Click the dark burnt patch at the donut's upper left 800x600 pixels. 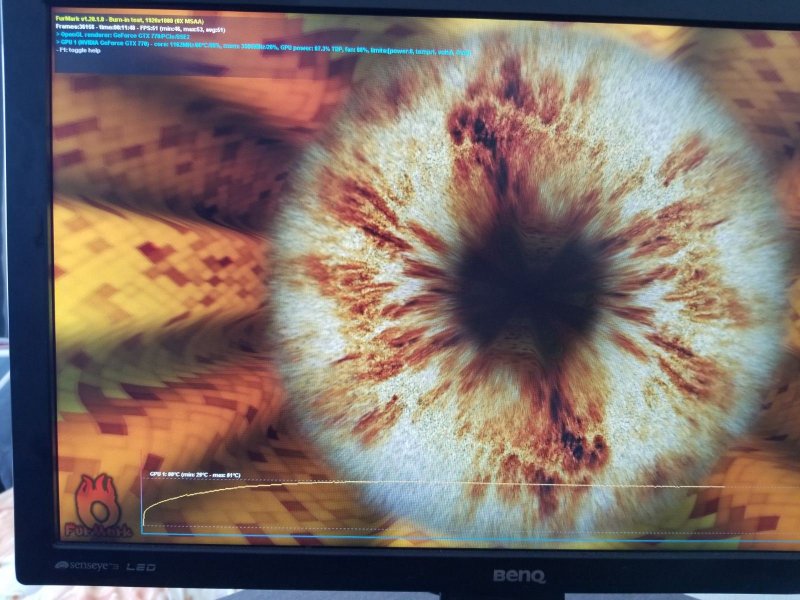pos(470,125)
